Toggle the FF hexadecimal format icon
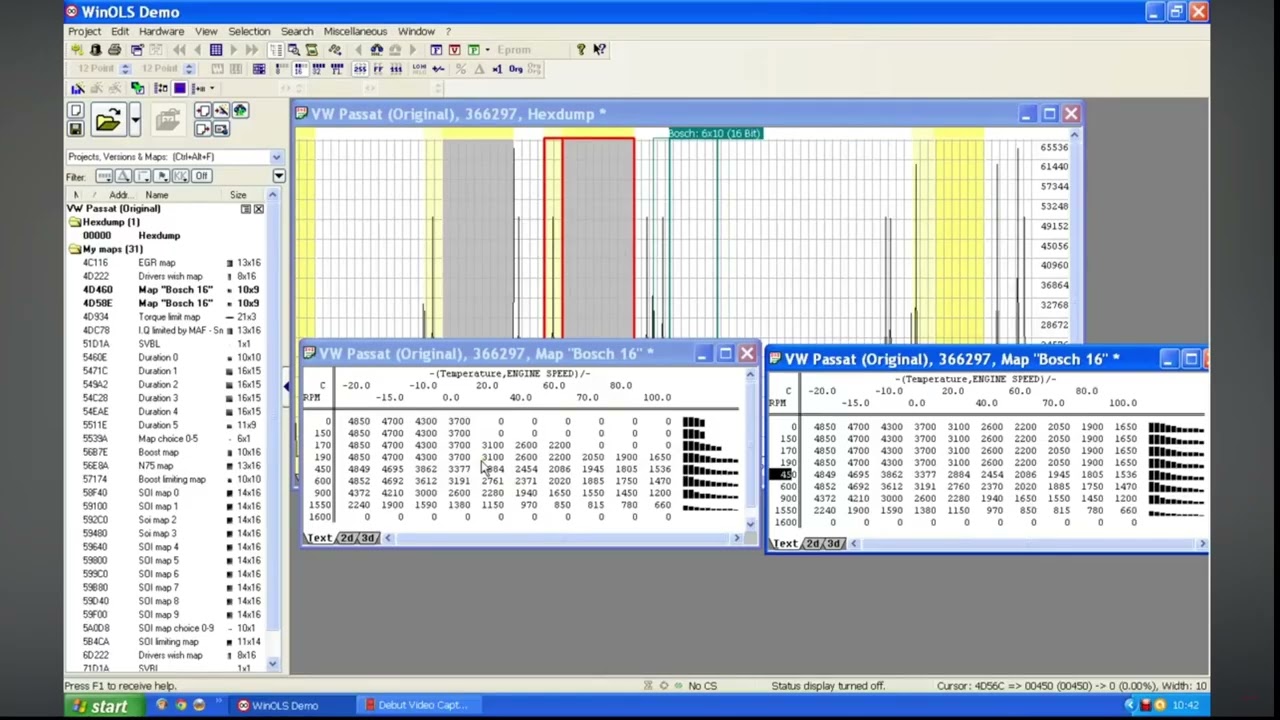This screenshot has width=1280, height=720. [x=378, y=68]
